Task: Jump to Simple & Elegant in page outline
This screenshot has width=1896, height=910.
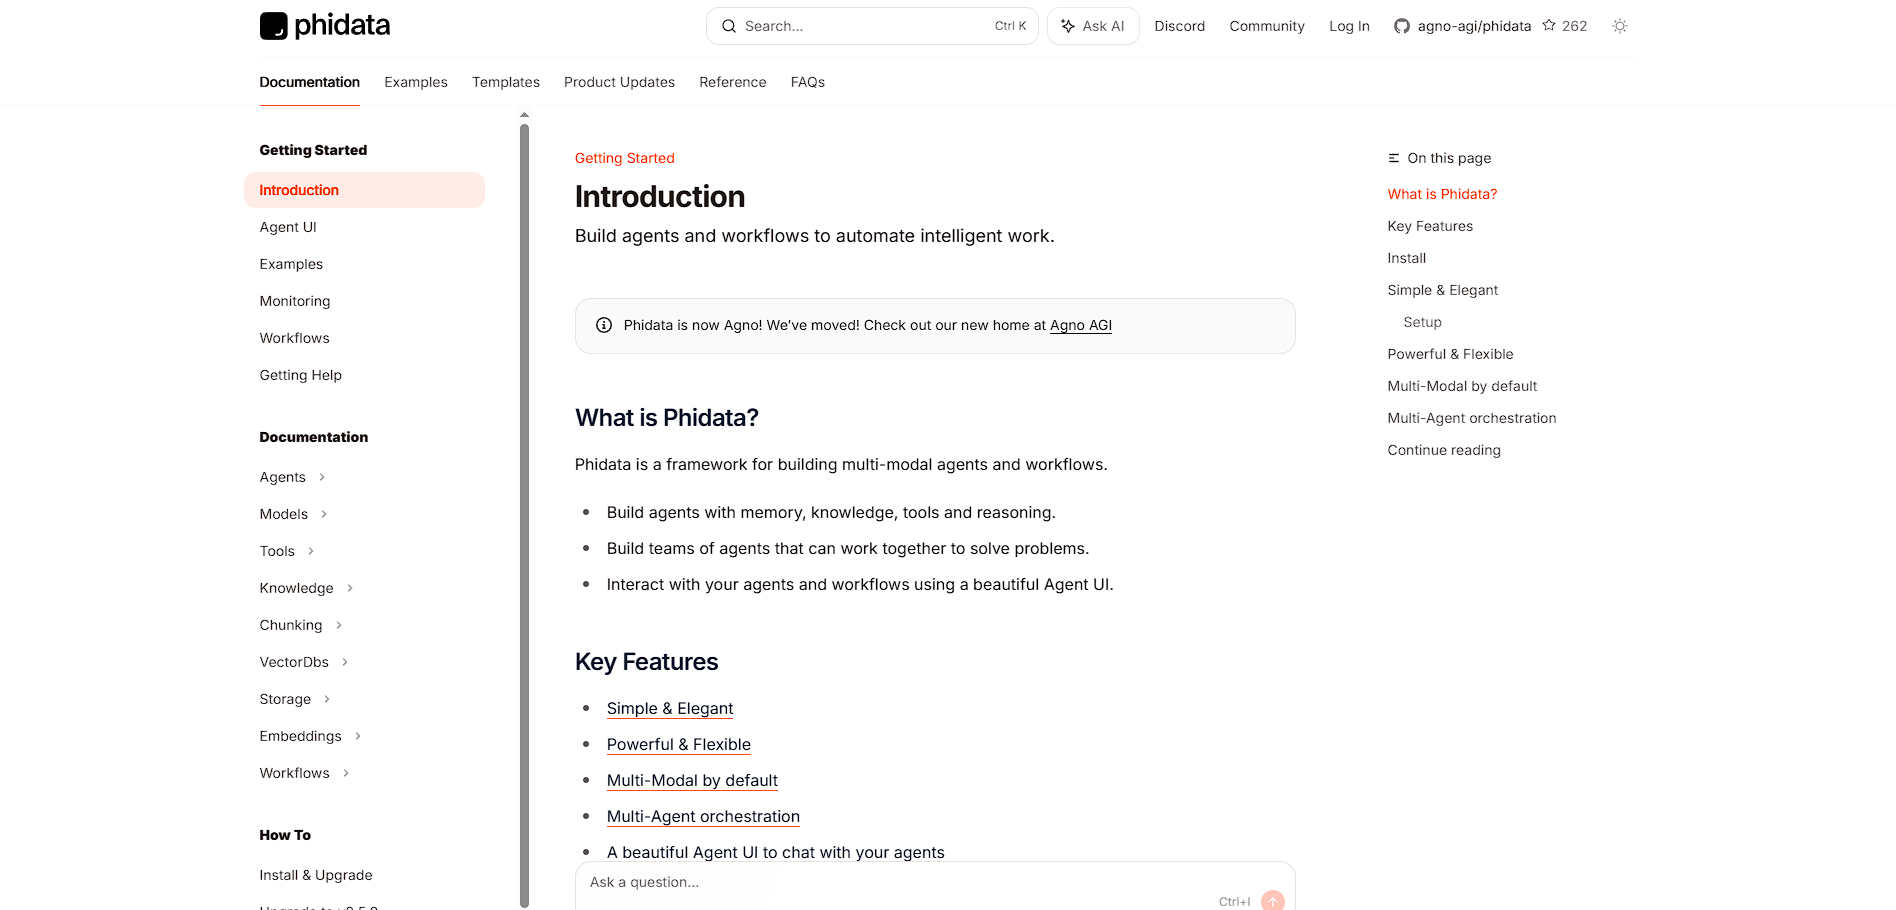Action: [x=1443, y=290]
